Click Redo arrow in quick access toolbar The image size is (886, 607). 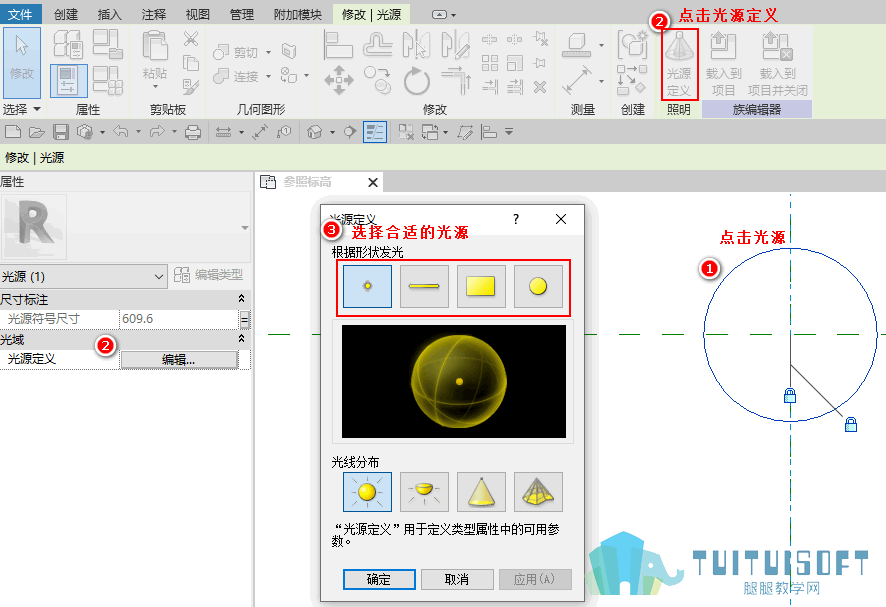point(157,132)
